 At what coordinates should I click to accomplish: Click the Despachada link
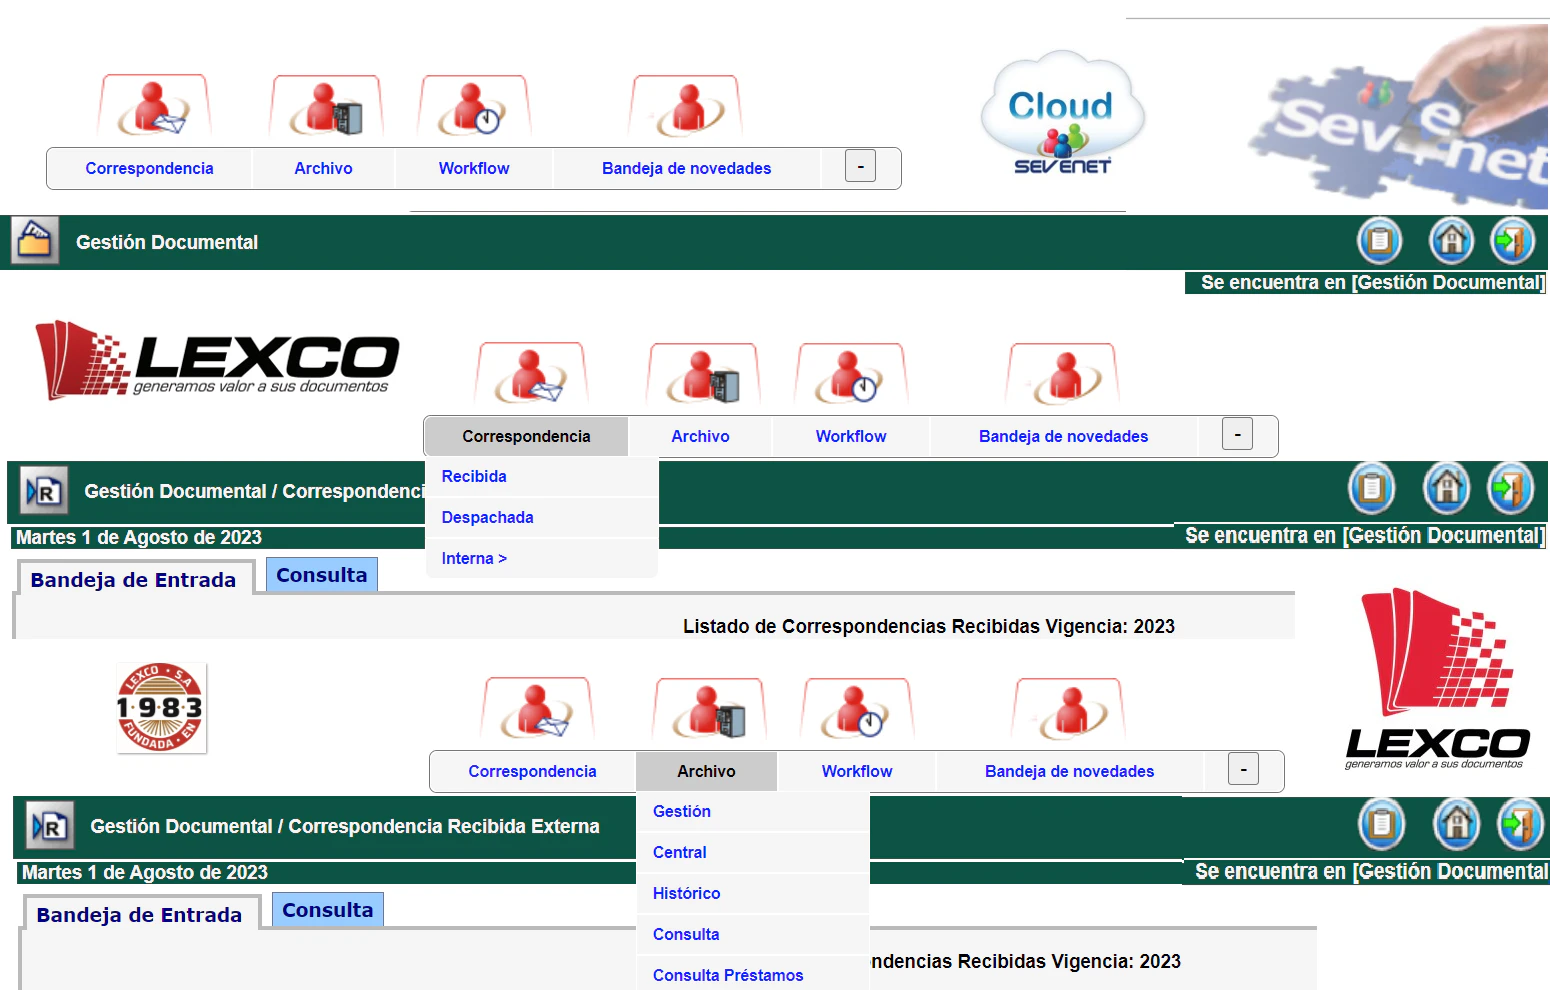pos(487,517)
